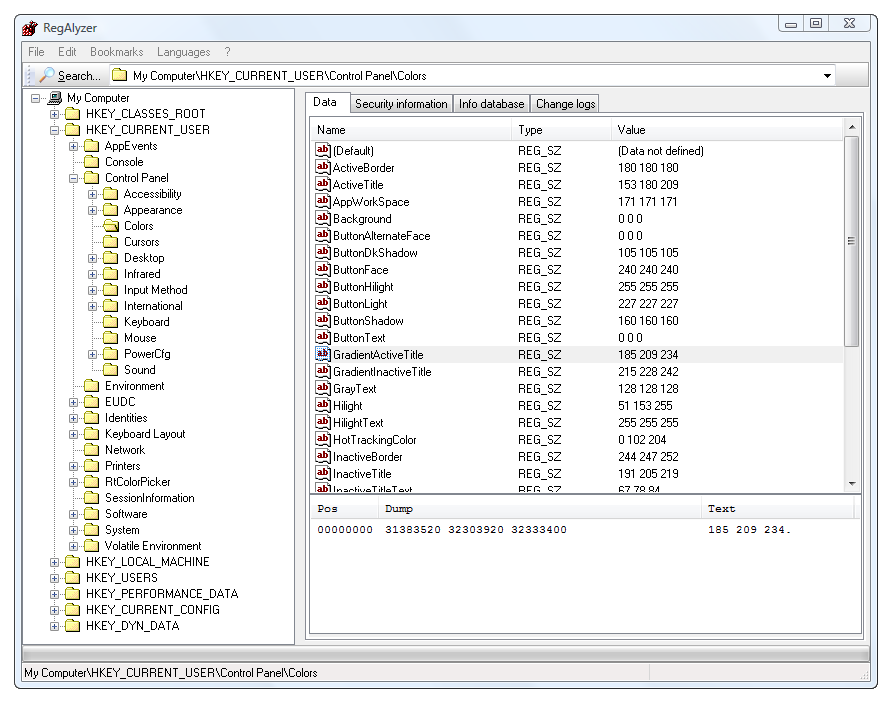Select the HKEY_CURRENT_CONFIG tree item
Screen dimensions: 896x707
pyautogui.click(x=153, y=610)
